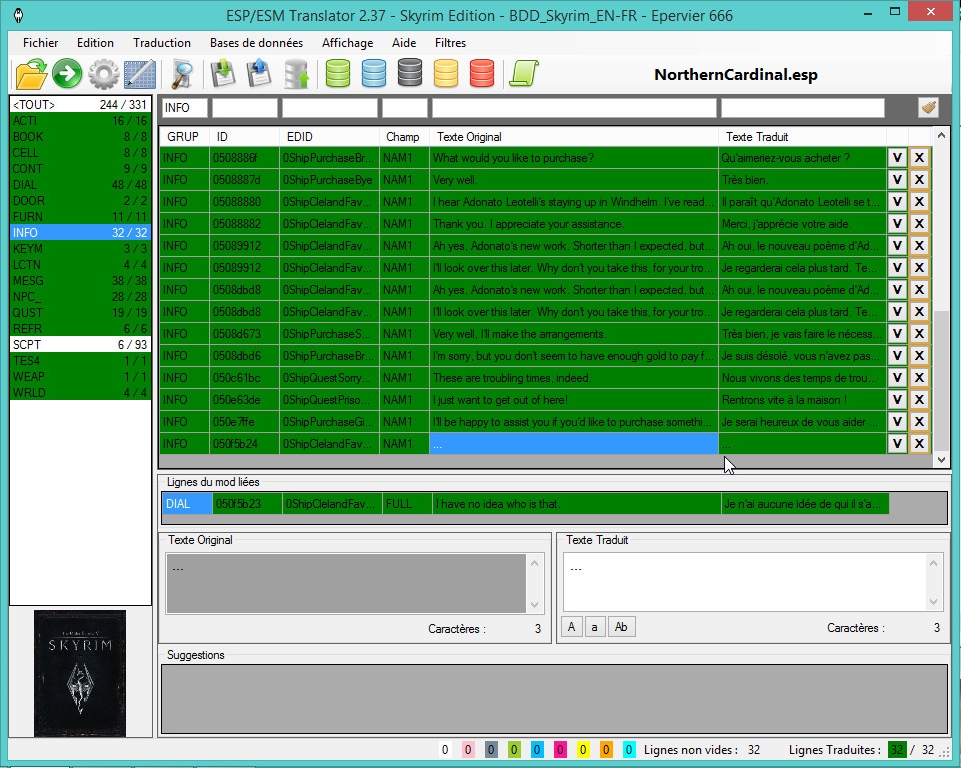Open a file with the folder icon
The image size is (961, 768).
[x=31, y=74]
